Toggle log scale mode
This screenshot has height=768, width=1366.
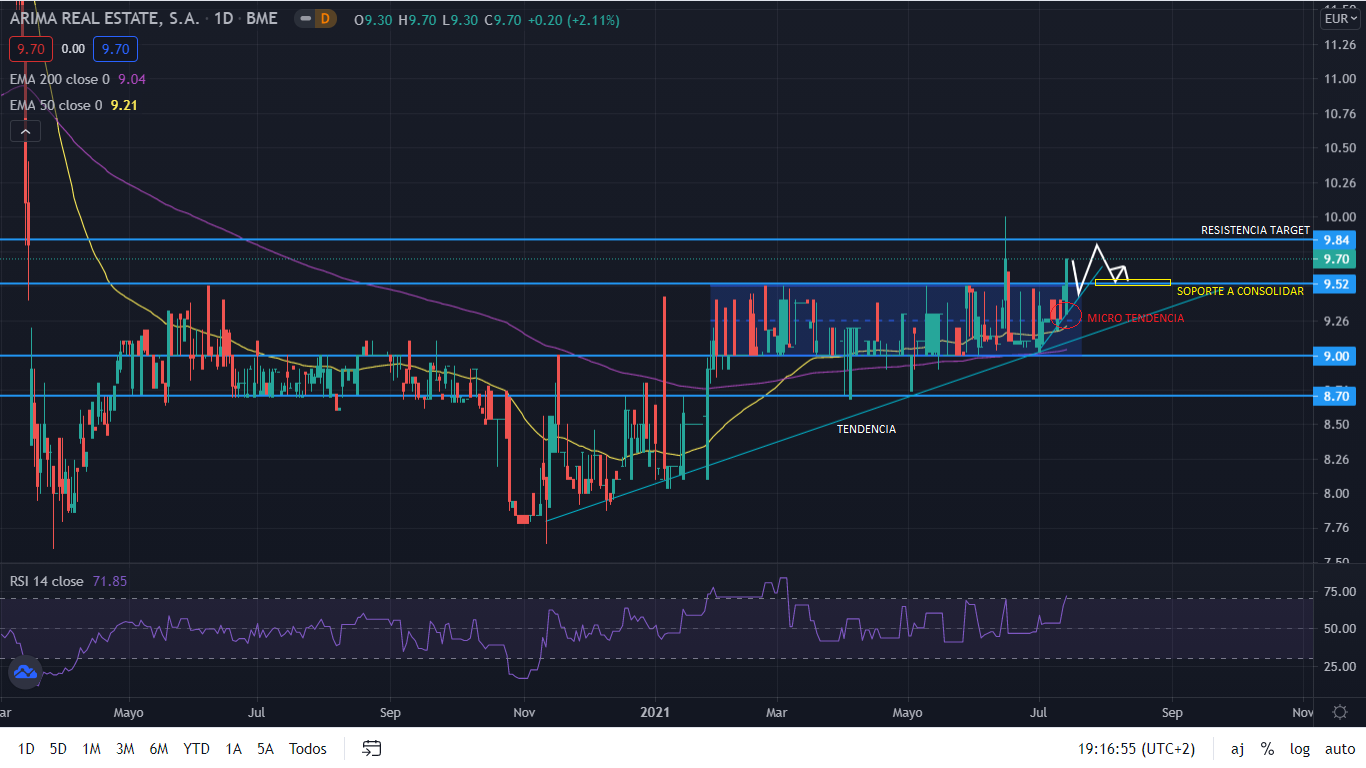click(1299, 748)
